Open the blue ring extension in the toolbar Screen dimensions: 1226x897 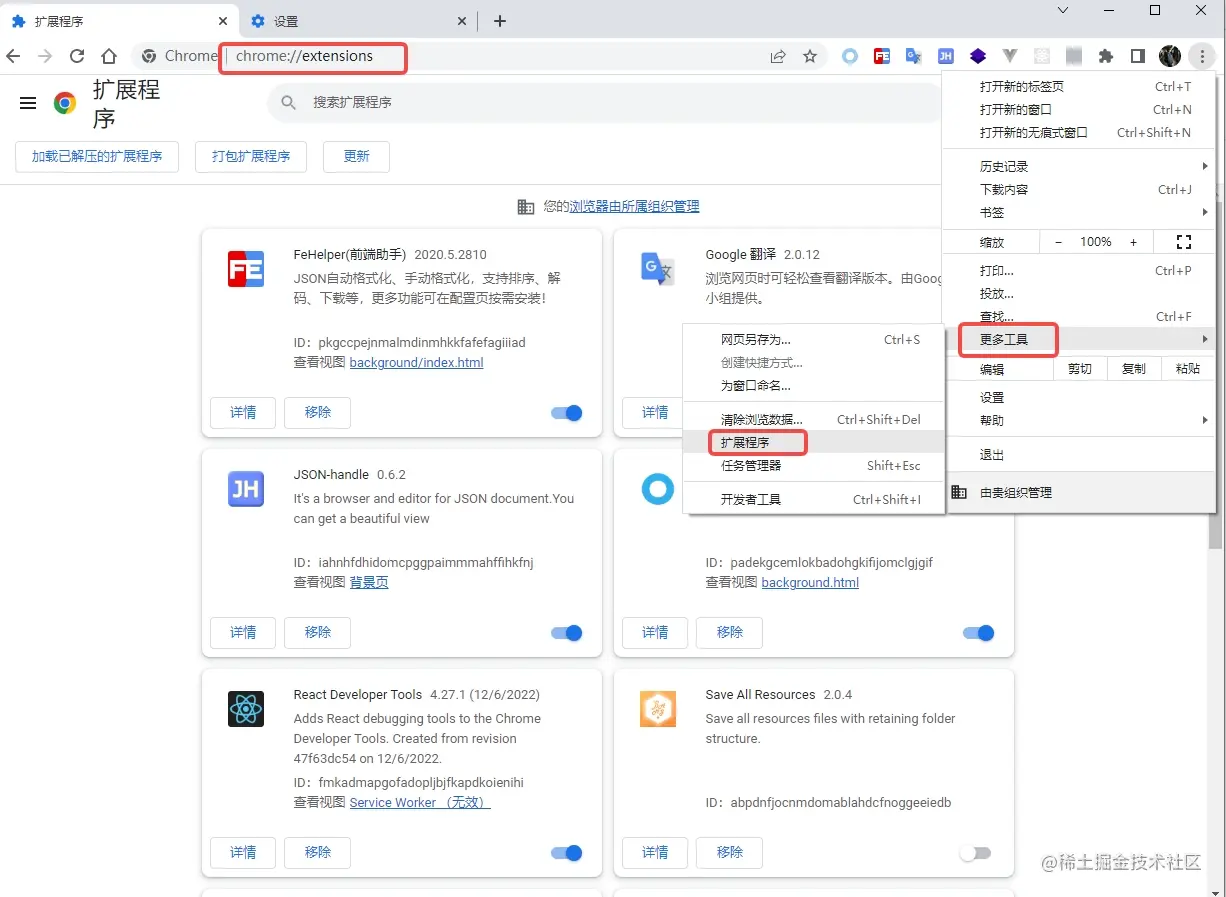(850, 56)
